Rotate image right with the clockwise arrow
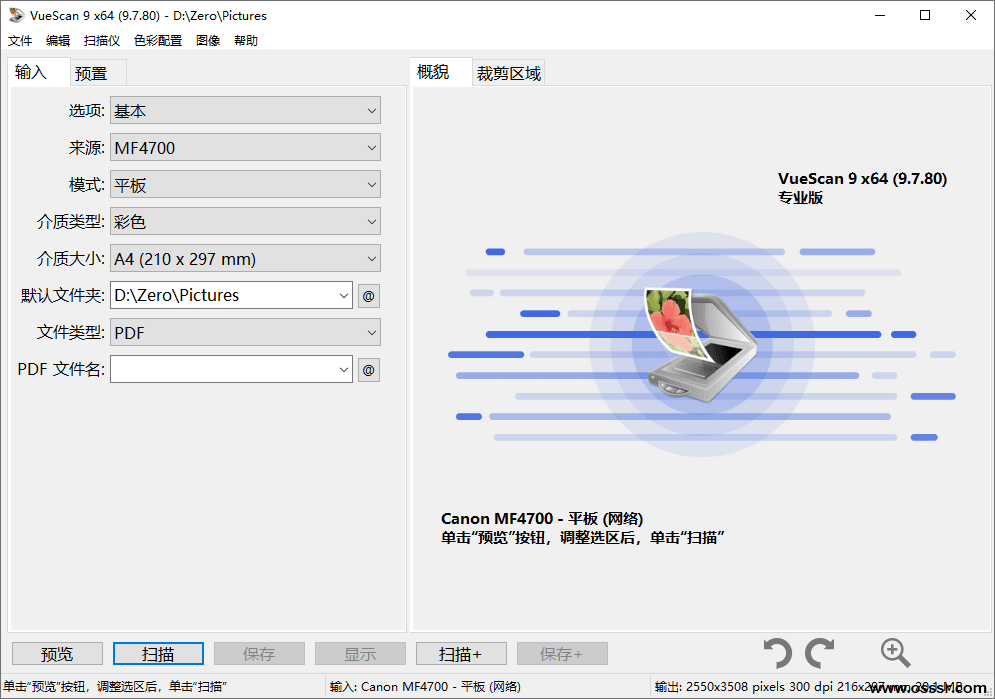 point(819,653)
